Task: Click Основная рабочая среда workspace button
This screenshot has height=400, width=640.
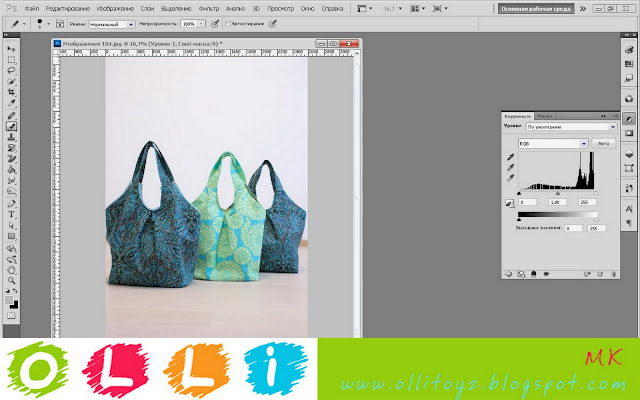Action: tap(536, 9)
